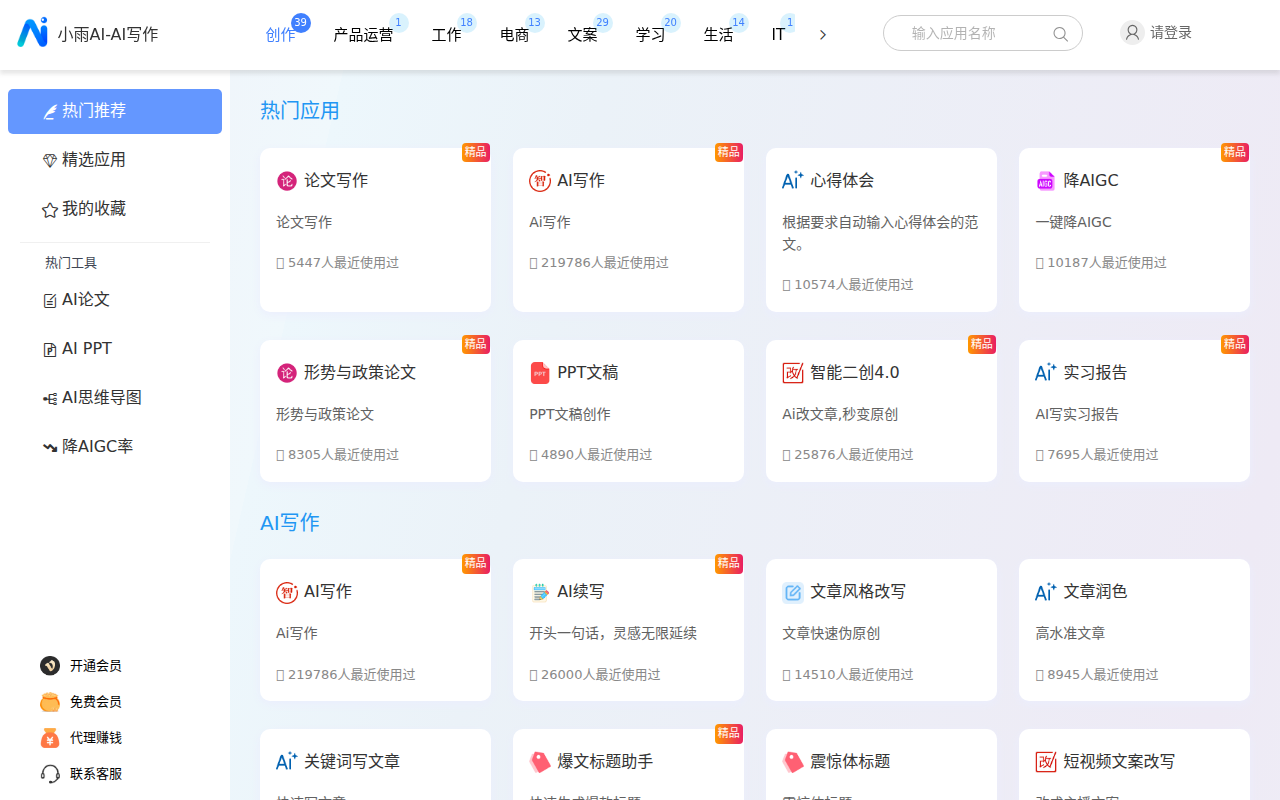Click the 心得体会 Ai icon
This screenshot has height=800, width=1280.
[793, 181]
